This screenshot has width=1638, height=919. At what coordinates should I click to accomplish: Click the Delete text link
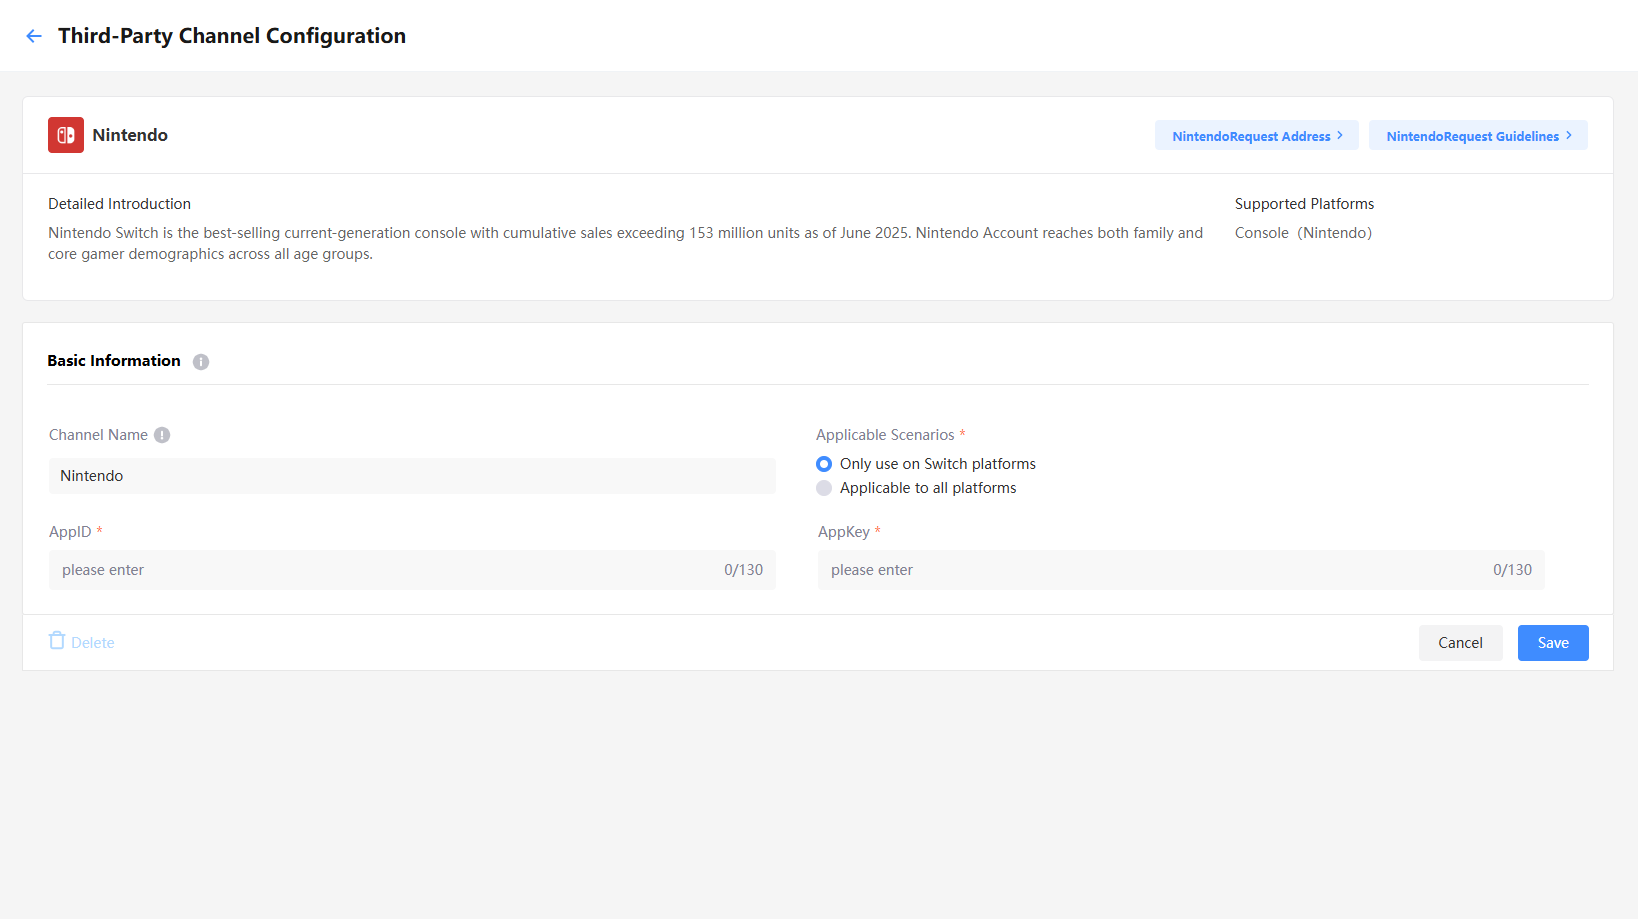(93, 643)
